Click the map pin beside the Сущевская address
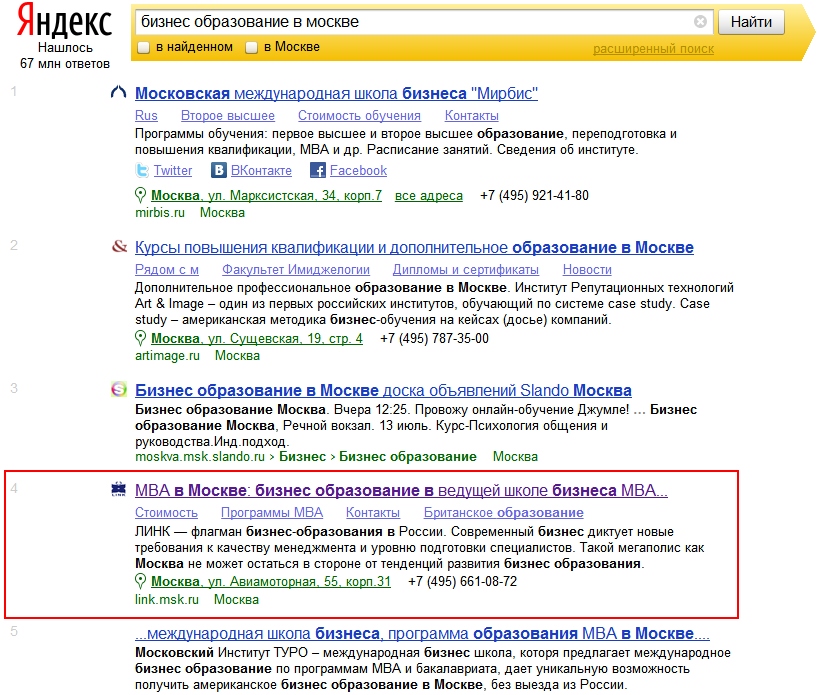This screenshot has width=819, height=695. coord(140,338)
